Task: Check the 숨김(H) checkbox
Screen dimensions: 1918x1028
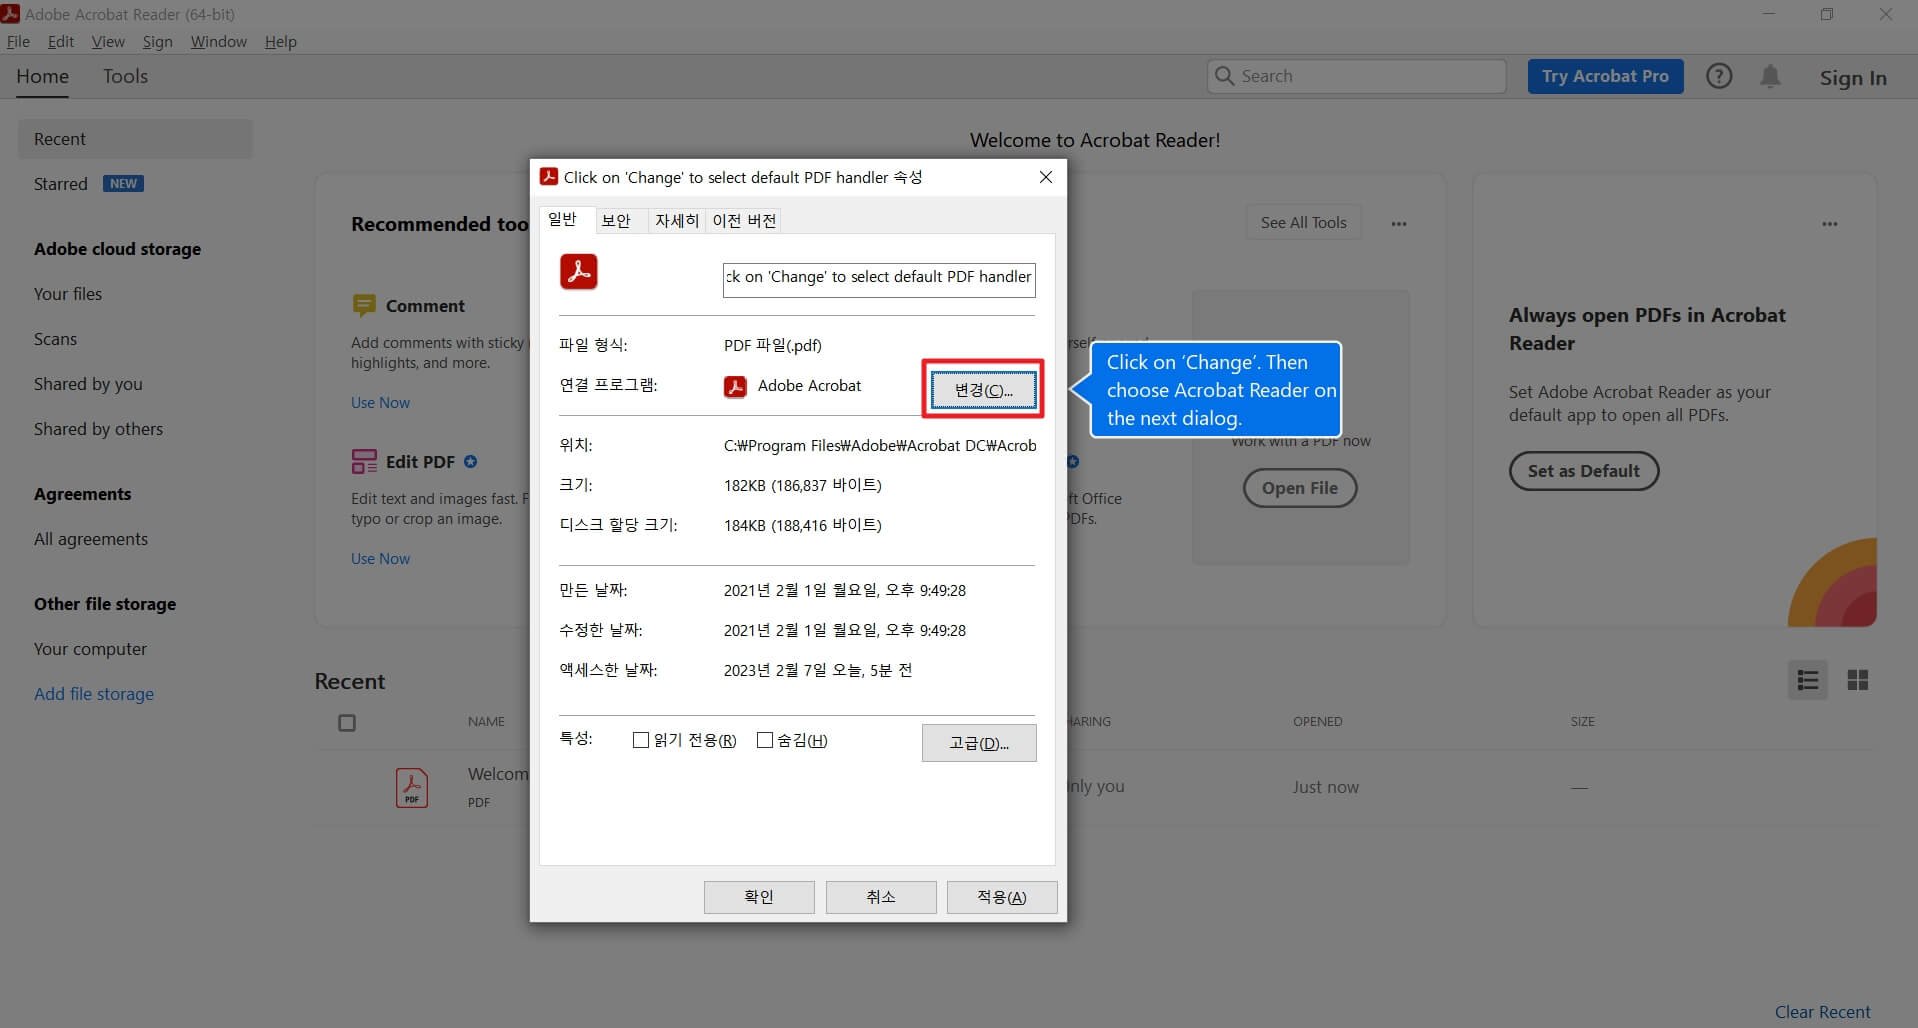Action: tap(765, 740)
